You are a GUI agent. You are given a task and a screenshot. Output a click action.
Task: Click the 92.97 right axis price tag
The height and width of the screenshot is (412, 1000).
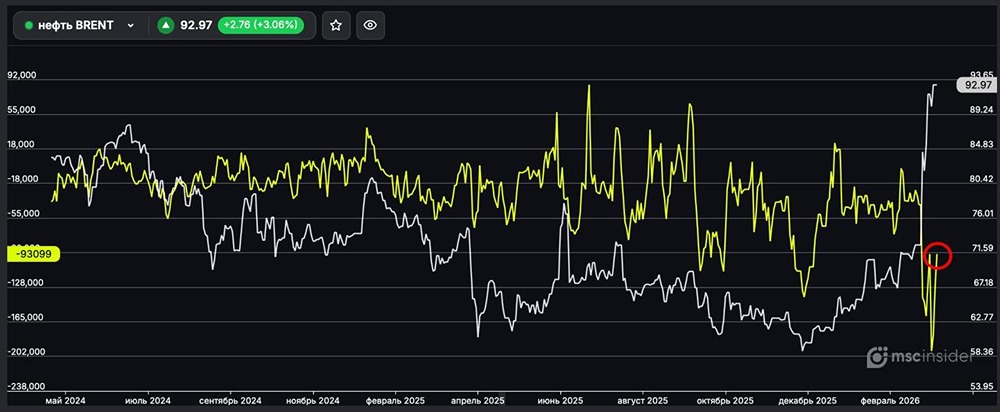[x=977, y=86]
